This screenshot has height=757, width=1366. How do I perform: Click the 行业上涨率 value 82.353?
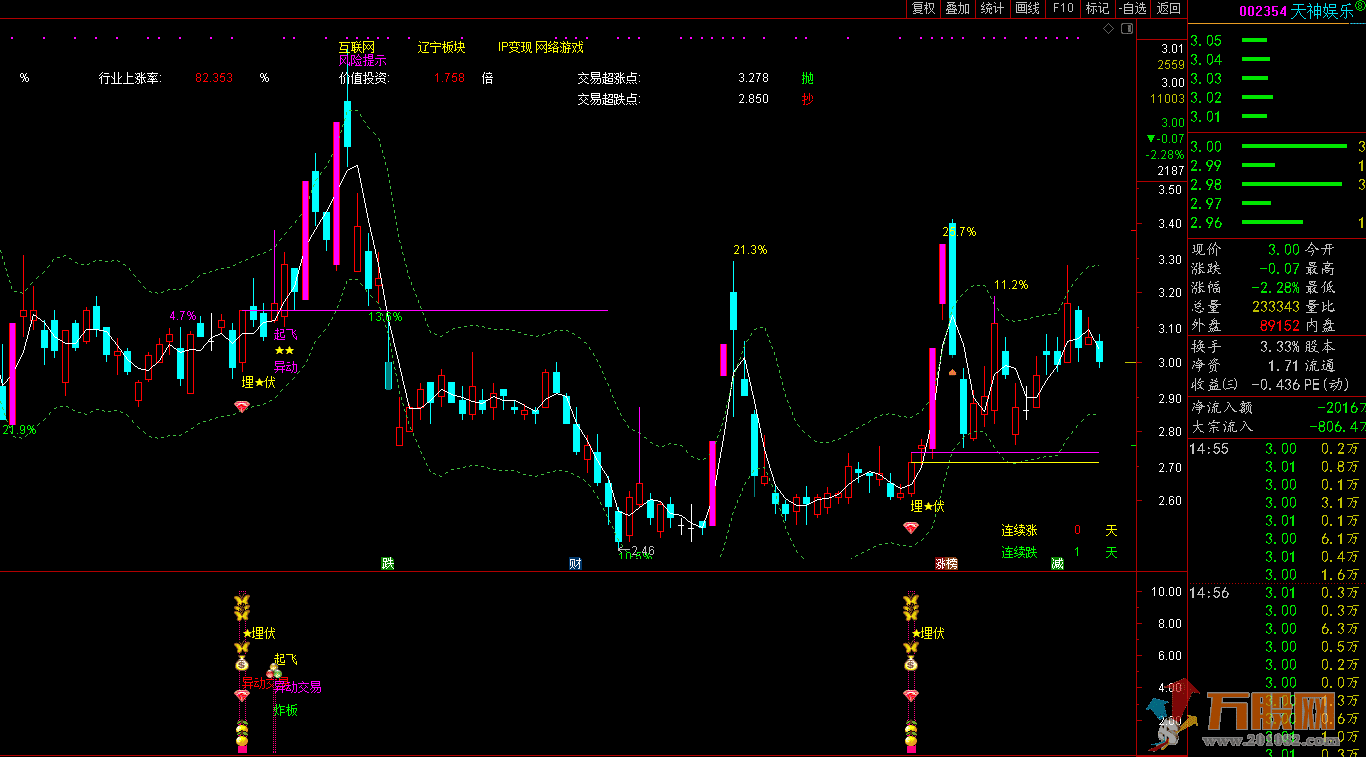point(214,77)
